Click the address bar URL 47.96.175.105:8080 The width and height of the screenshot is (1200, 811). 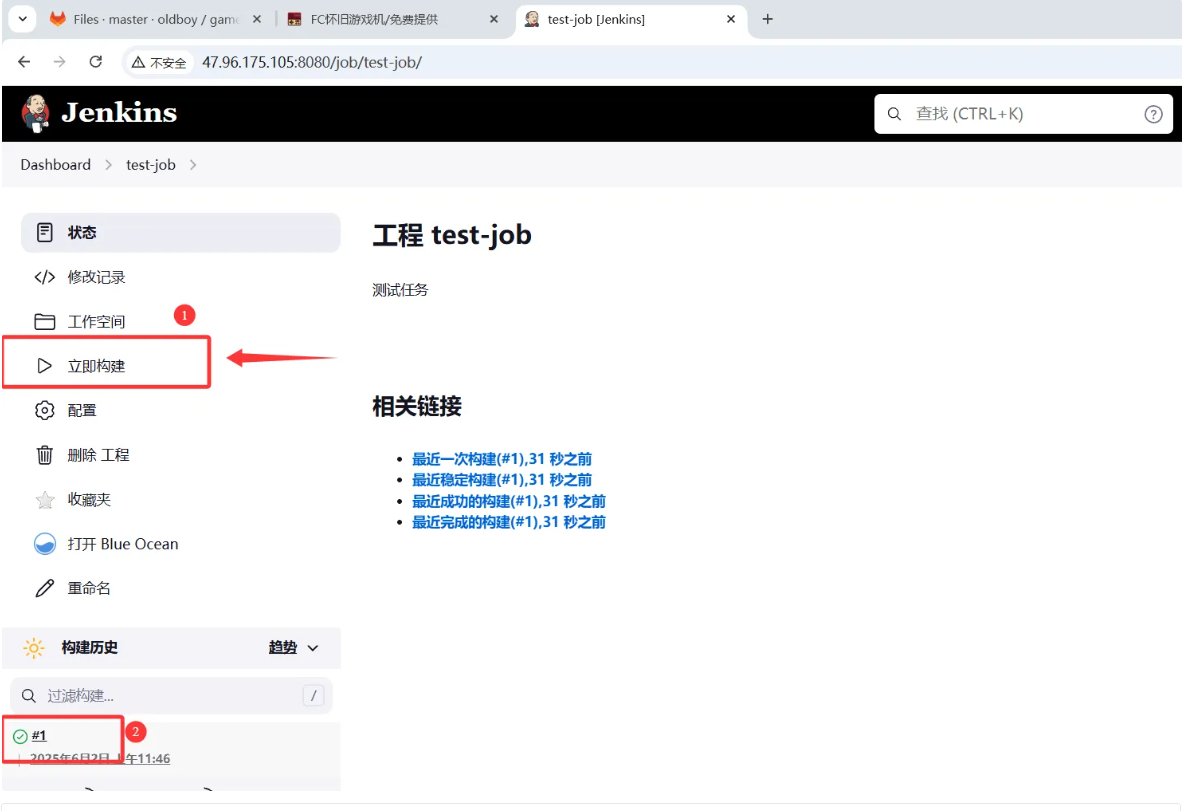tap(312, 62)
